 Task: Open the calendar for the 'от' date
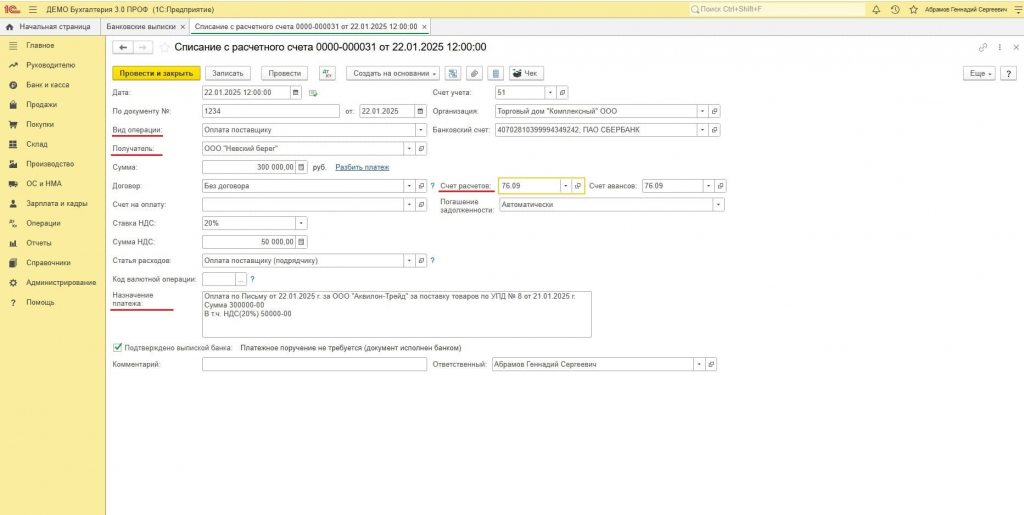click(421, 111)
